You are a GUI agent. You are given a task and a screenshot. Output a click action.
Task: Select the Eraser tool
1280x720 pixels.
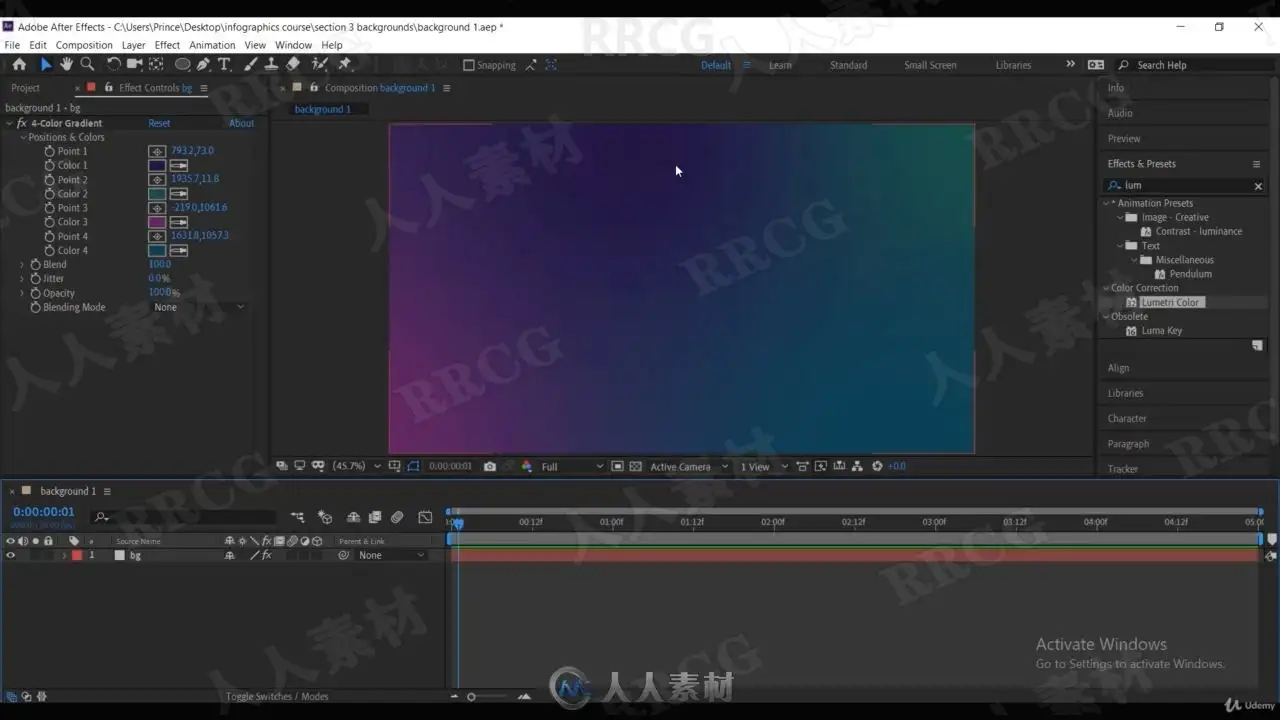pos(293,64)
